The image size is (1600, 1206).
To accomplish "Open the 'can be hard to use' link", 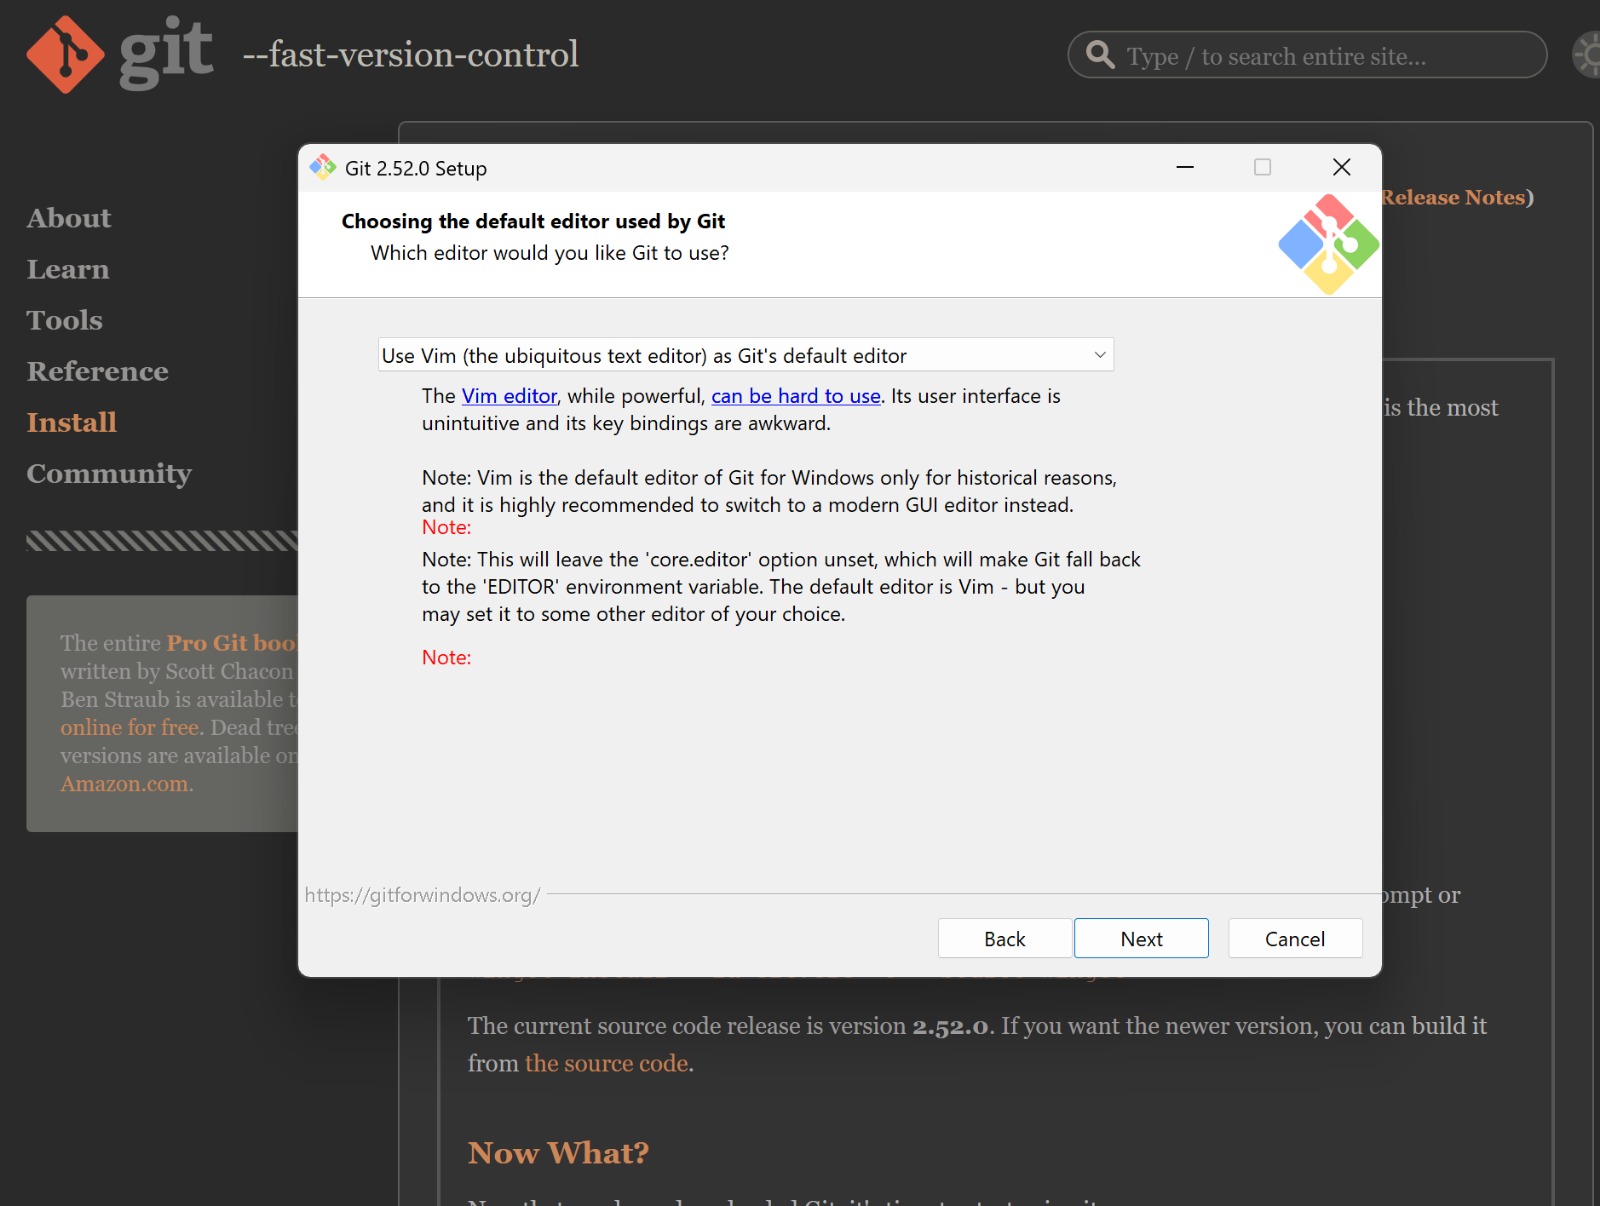I will [x=796, y=396].
